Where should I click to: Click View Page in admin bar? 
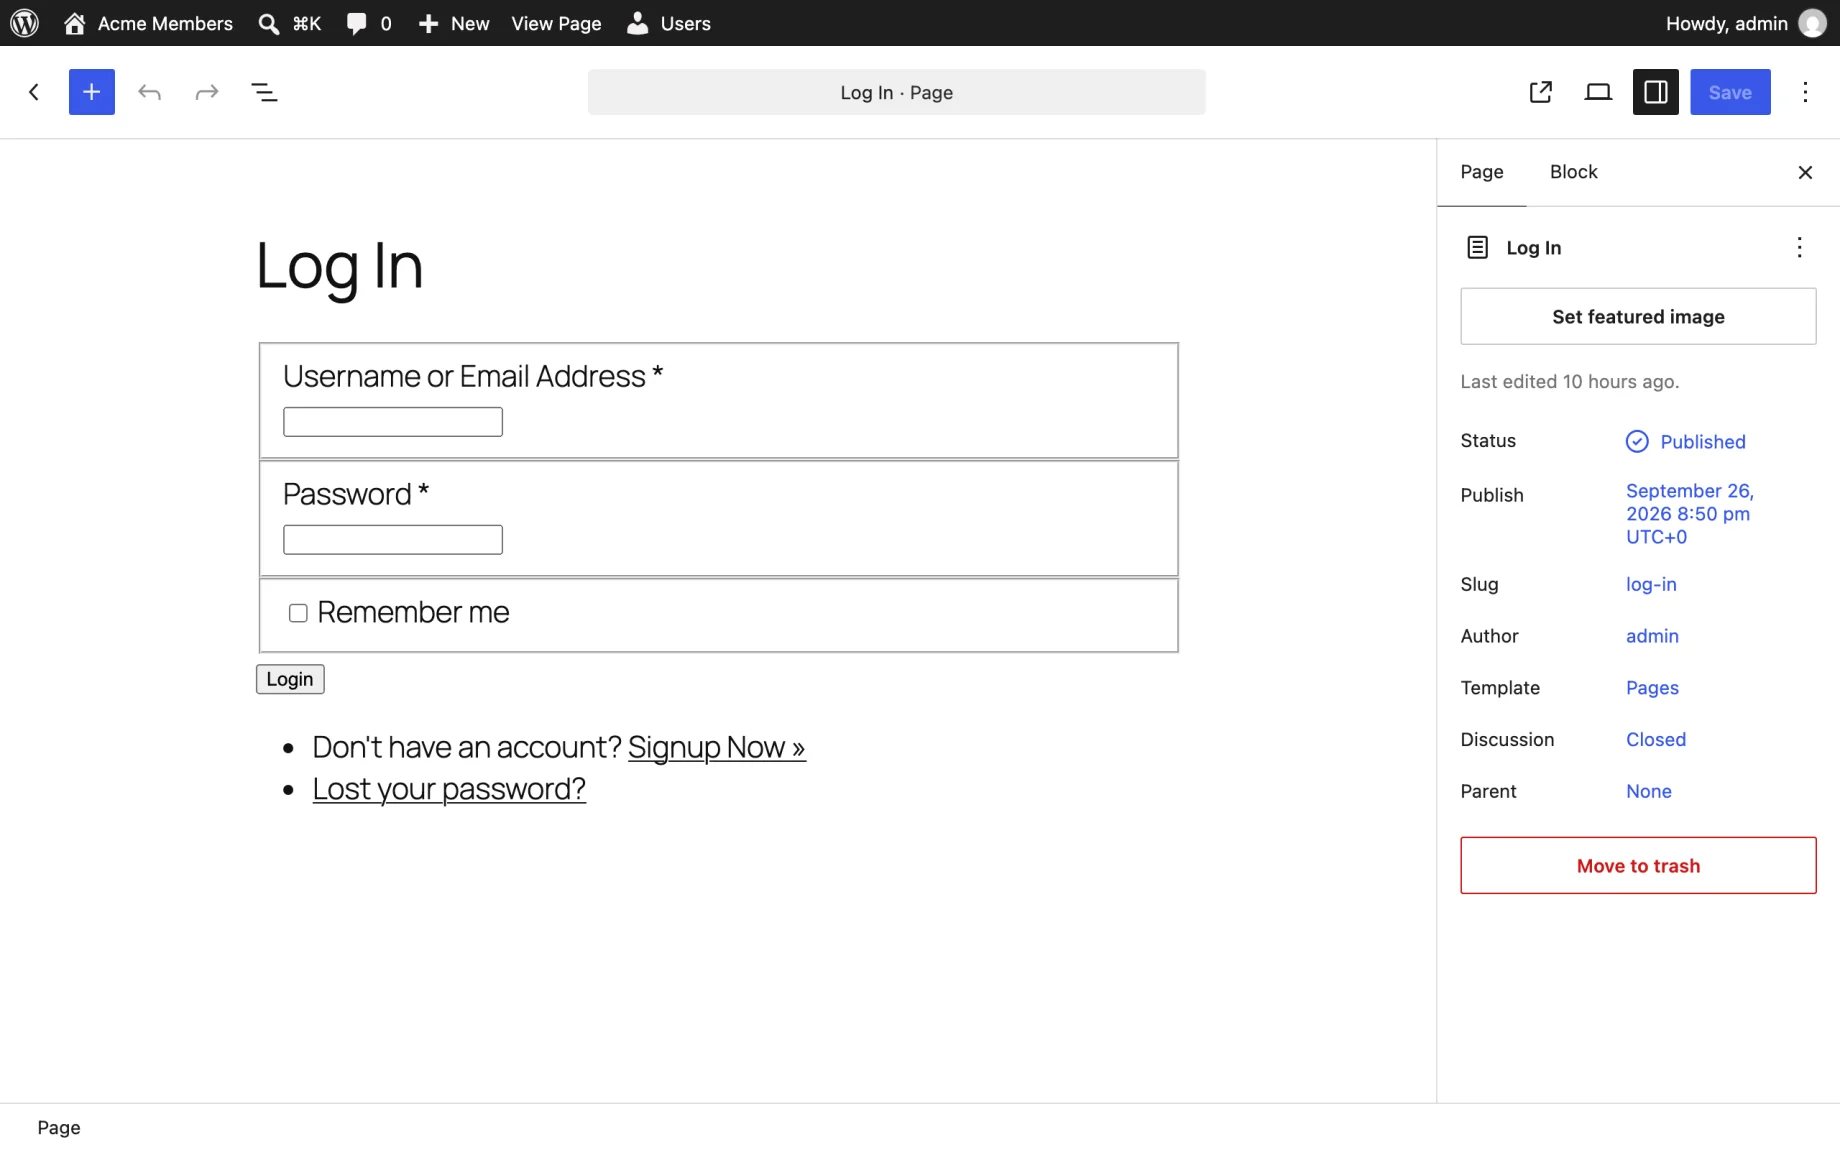[x=556, y=23]
